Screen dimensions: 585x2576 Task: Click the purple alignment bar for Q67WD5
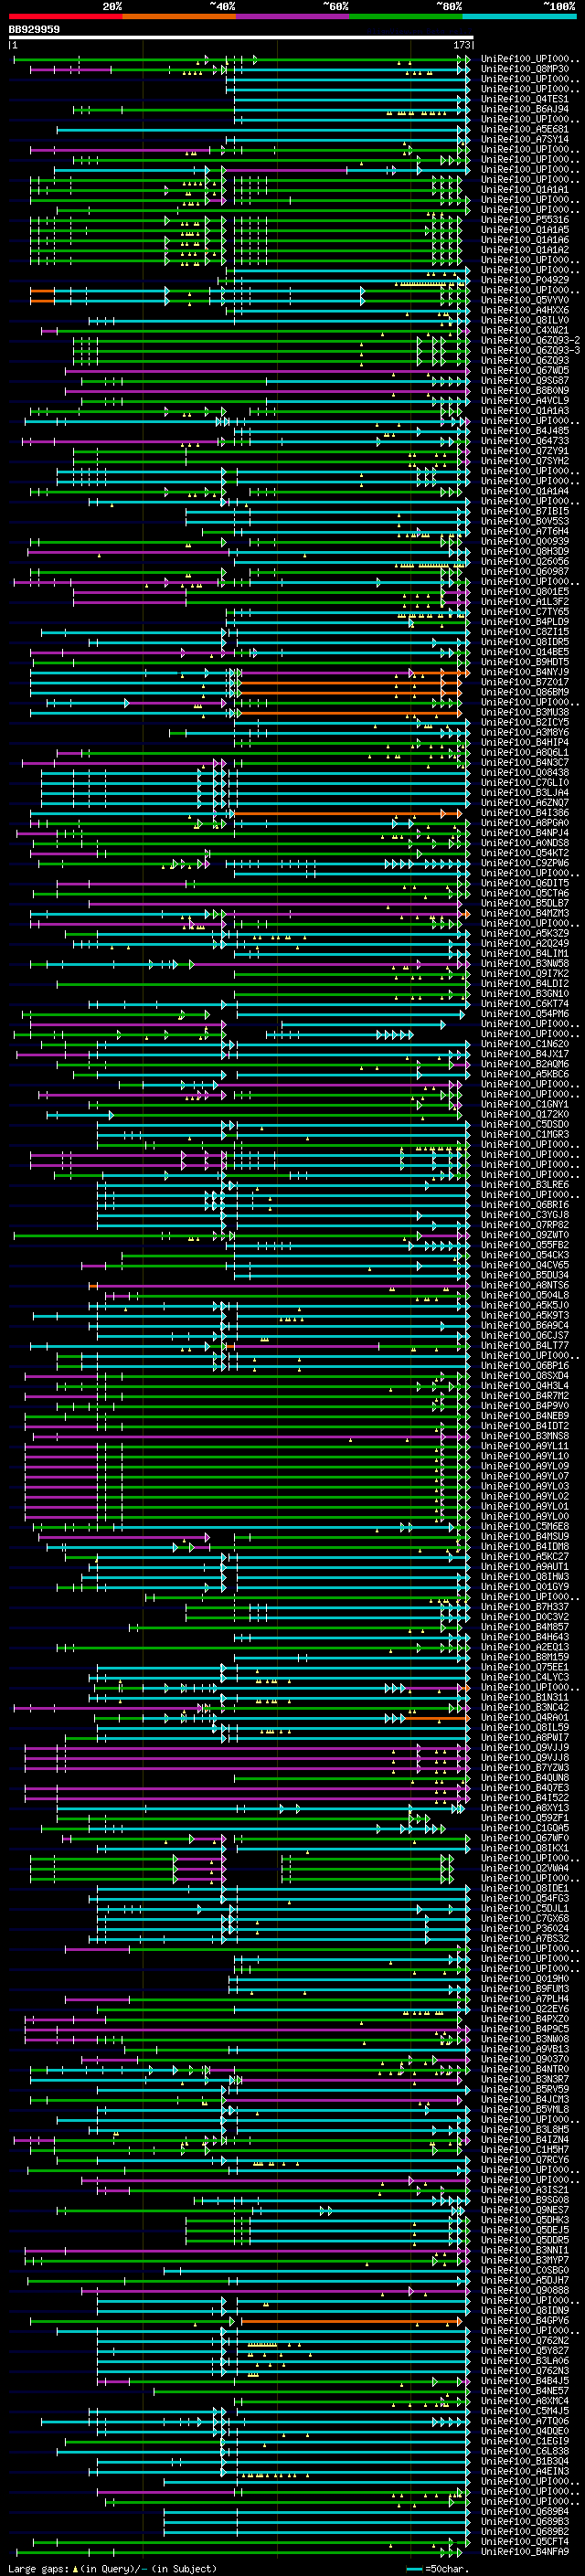click(267, 371)
